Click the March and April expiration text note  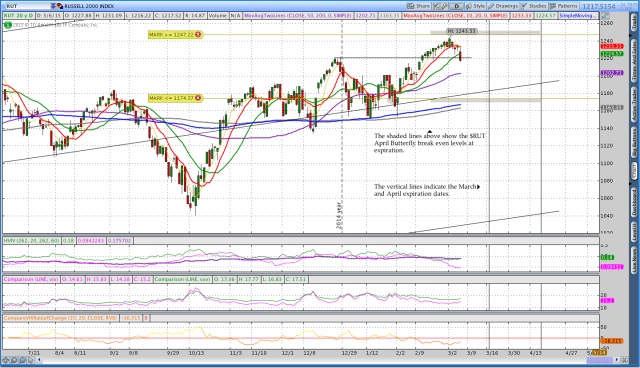coord(427,190)
